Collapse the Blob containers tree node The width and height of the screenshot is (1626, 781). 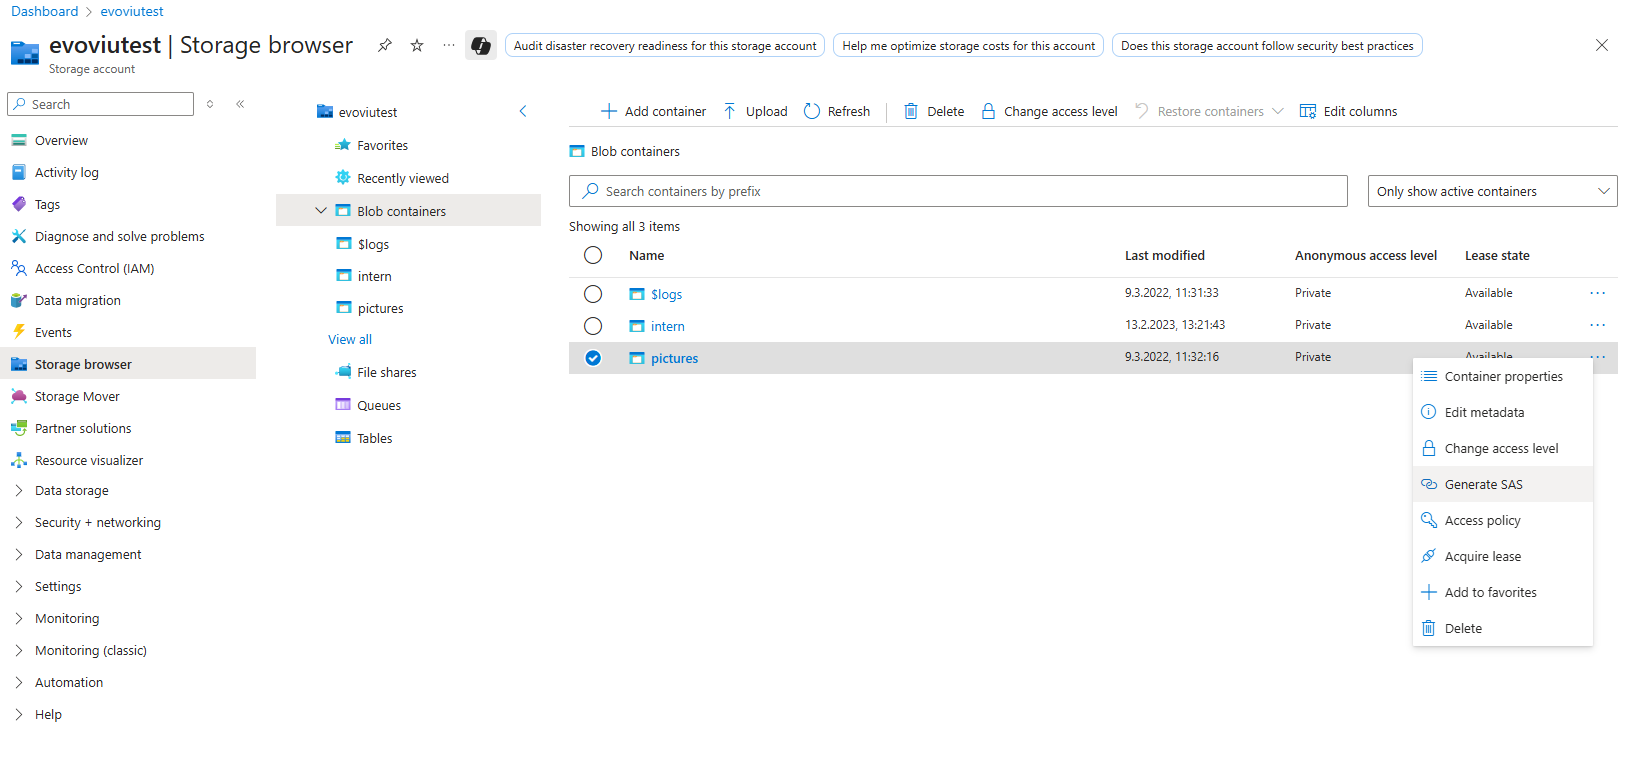[x=321, y=211]
